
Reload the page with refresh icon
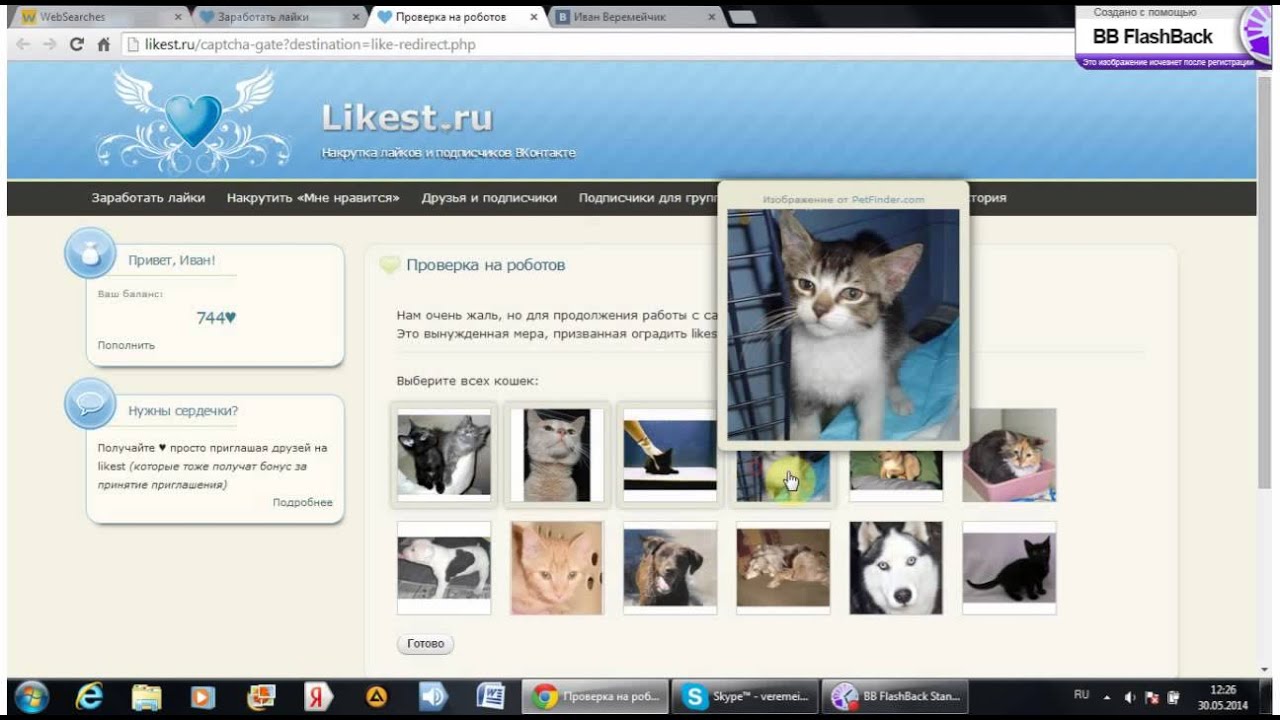pyautogui.click(x=76, y=45)
